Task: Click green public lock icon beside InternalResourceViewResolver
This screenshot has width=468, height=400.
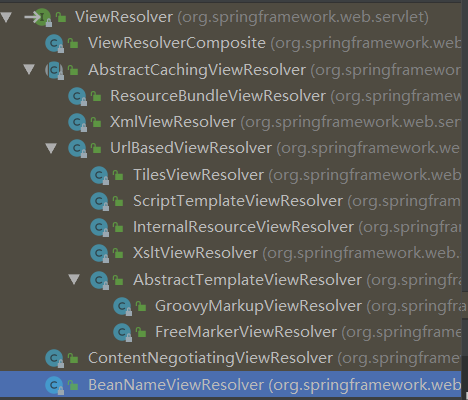Action: click(118, 227)
